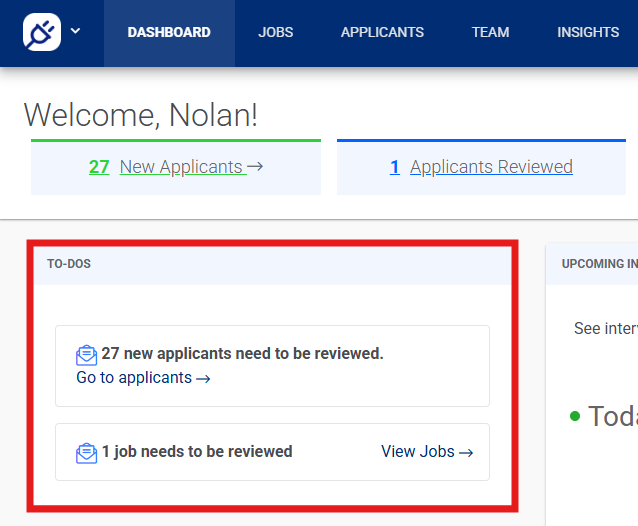This screenshot has height=526, width=638.
Task: Click envelope icon beside 1 job needs review
Action: pyautogui.click(x=86, y=453)
